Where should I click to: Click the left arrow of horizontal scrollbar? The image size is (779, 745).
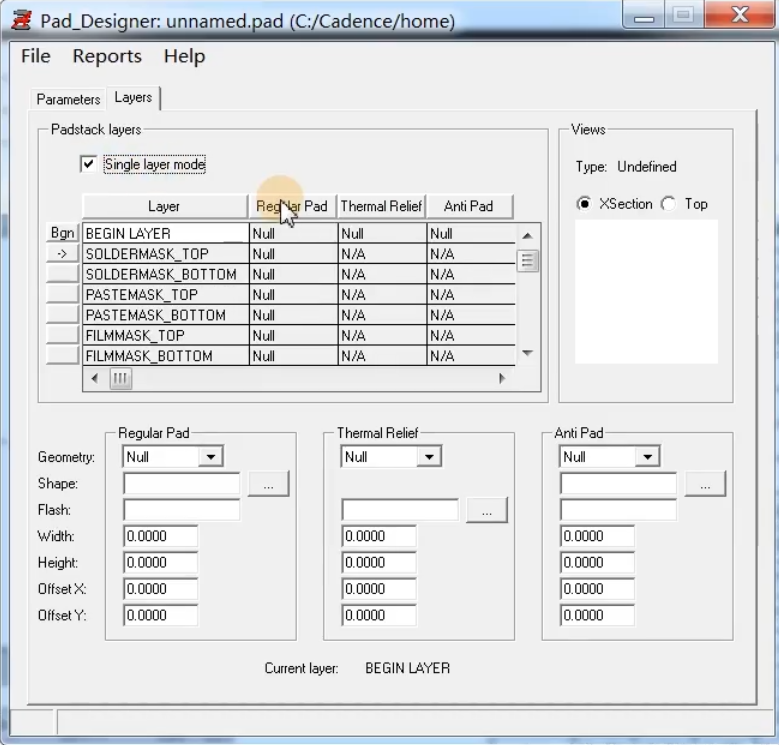point(95,378)
